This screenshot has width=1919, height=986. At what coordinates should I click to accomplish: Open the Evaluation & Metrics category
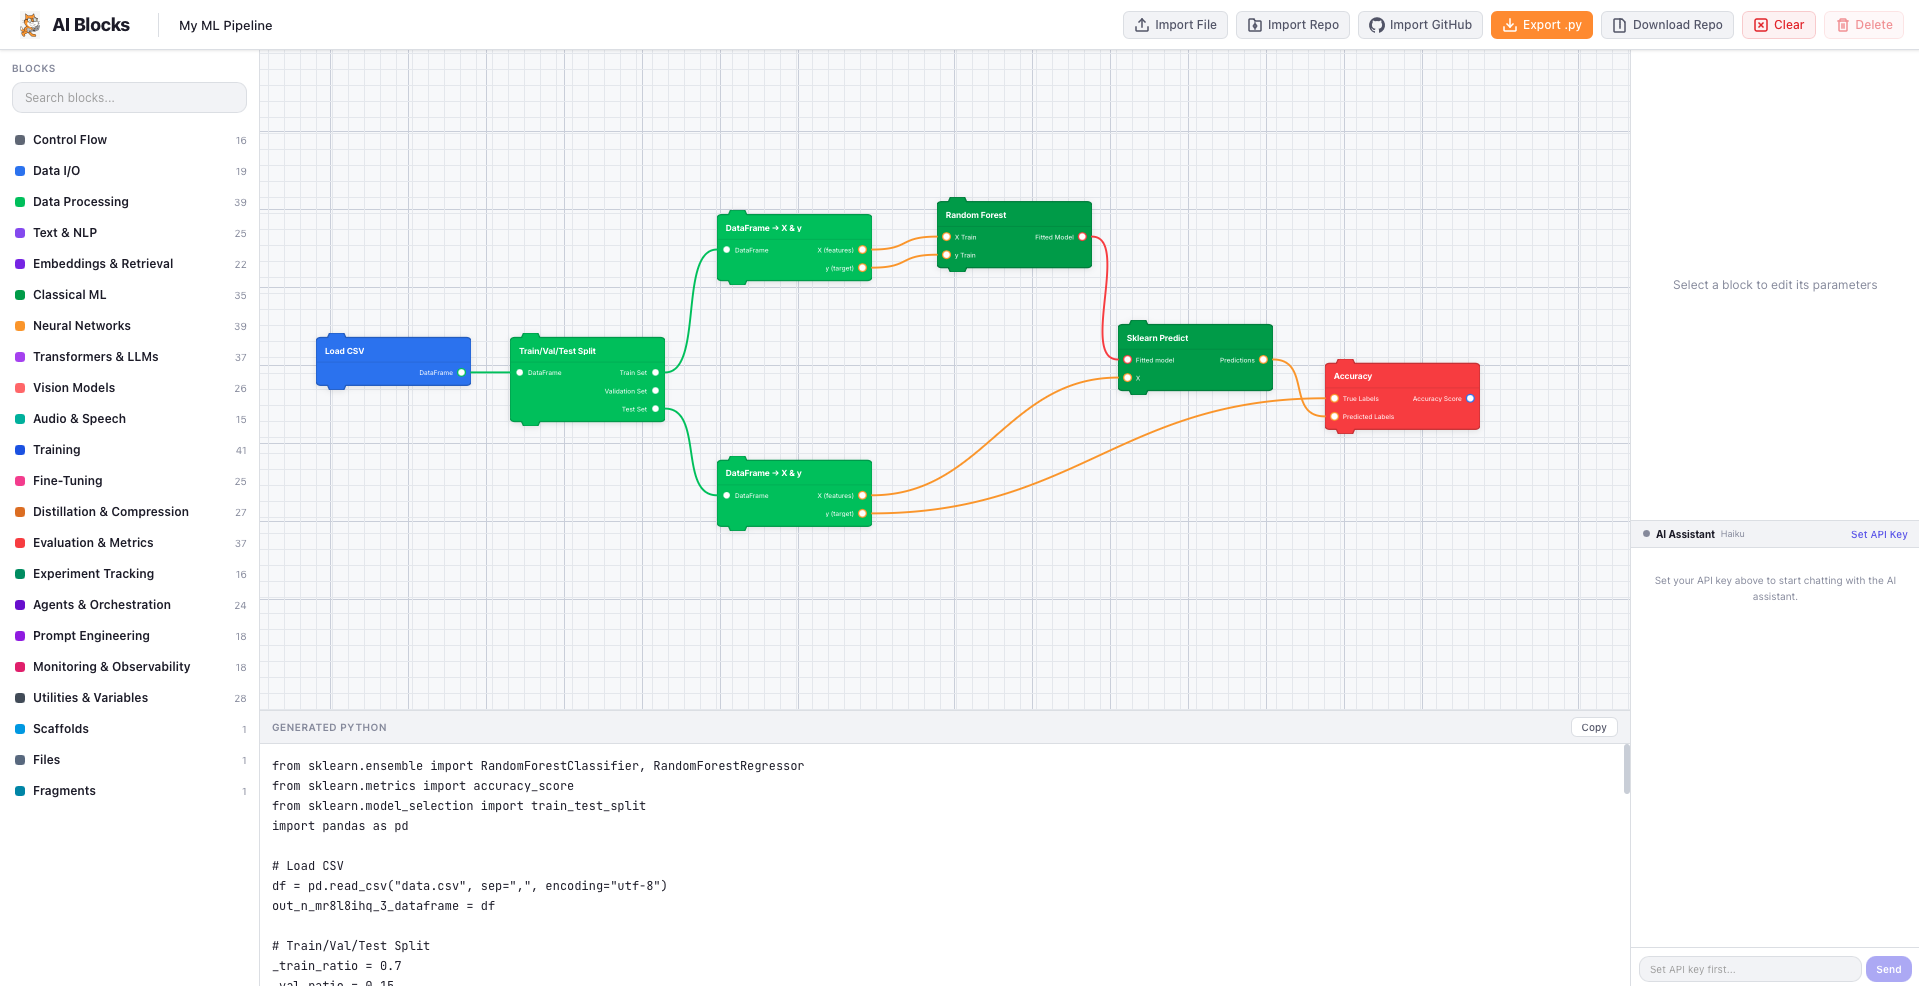130,543
